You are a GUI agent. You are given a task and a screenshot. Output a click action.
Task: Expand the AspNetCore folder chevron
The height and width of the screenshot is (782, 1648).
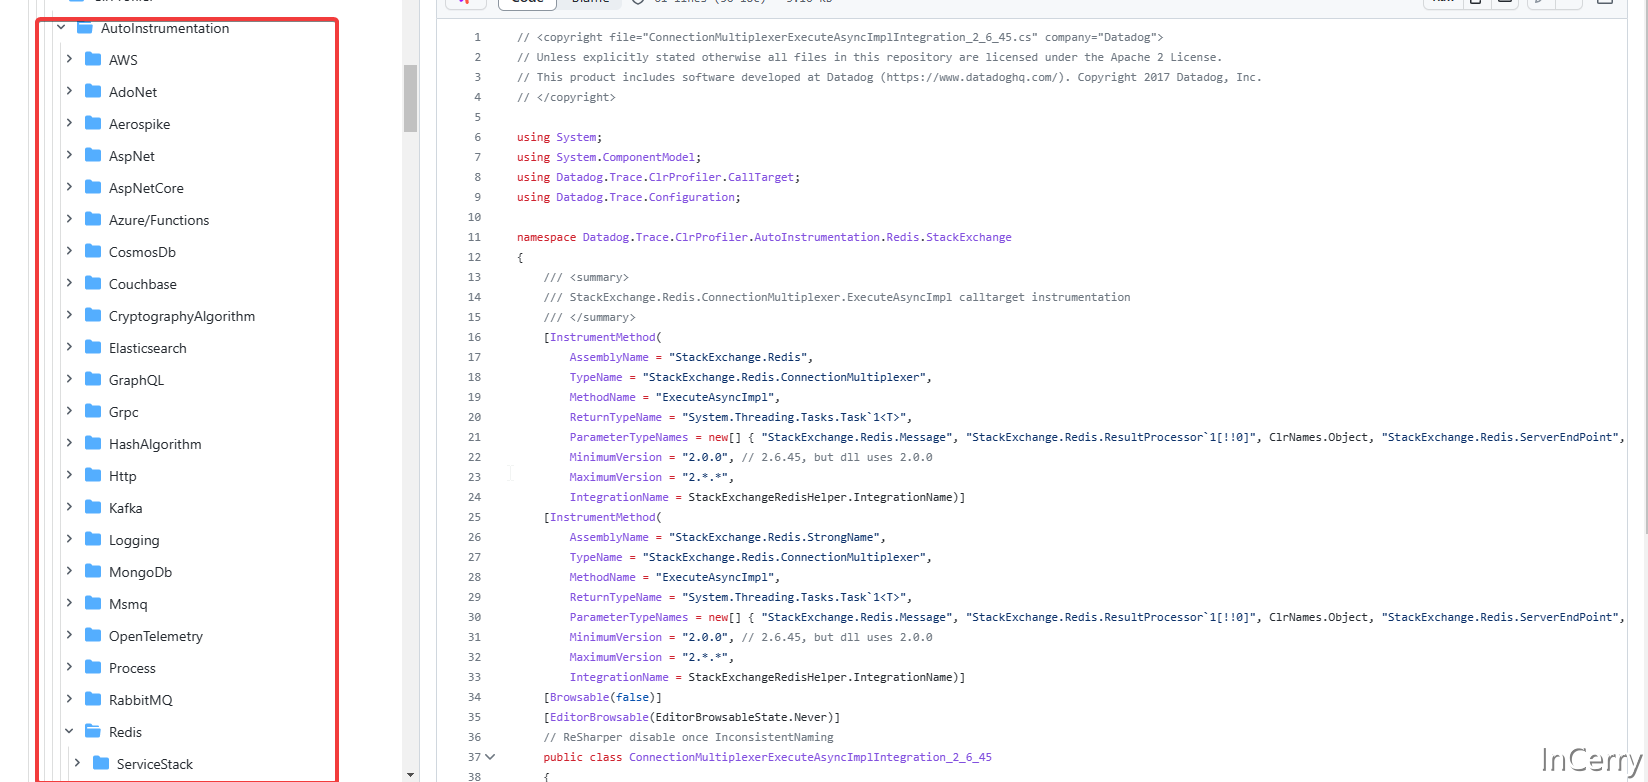tap(69, 187)
